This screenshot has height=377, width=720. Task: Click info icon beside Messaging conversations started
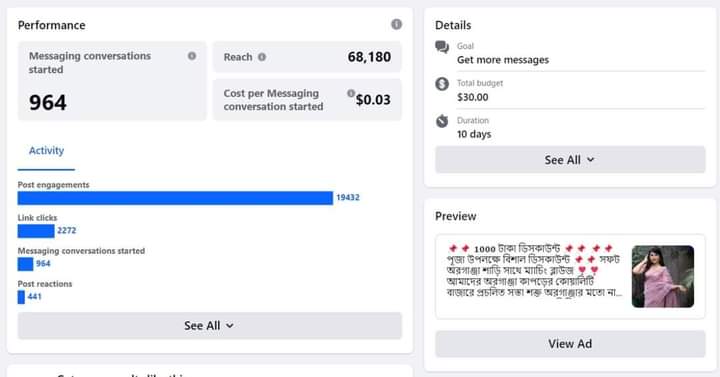pos(192,56)
